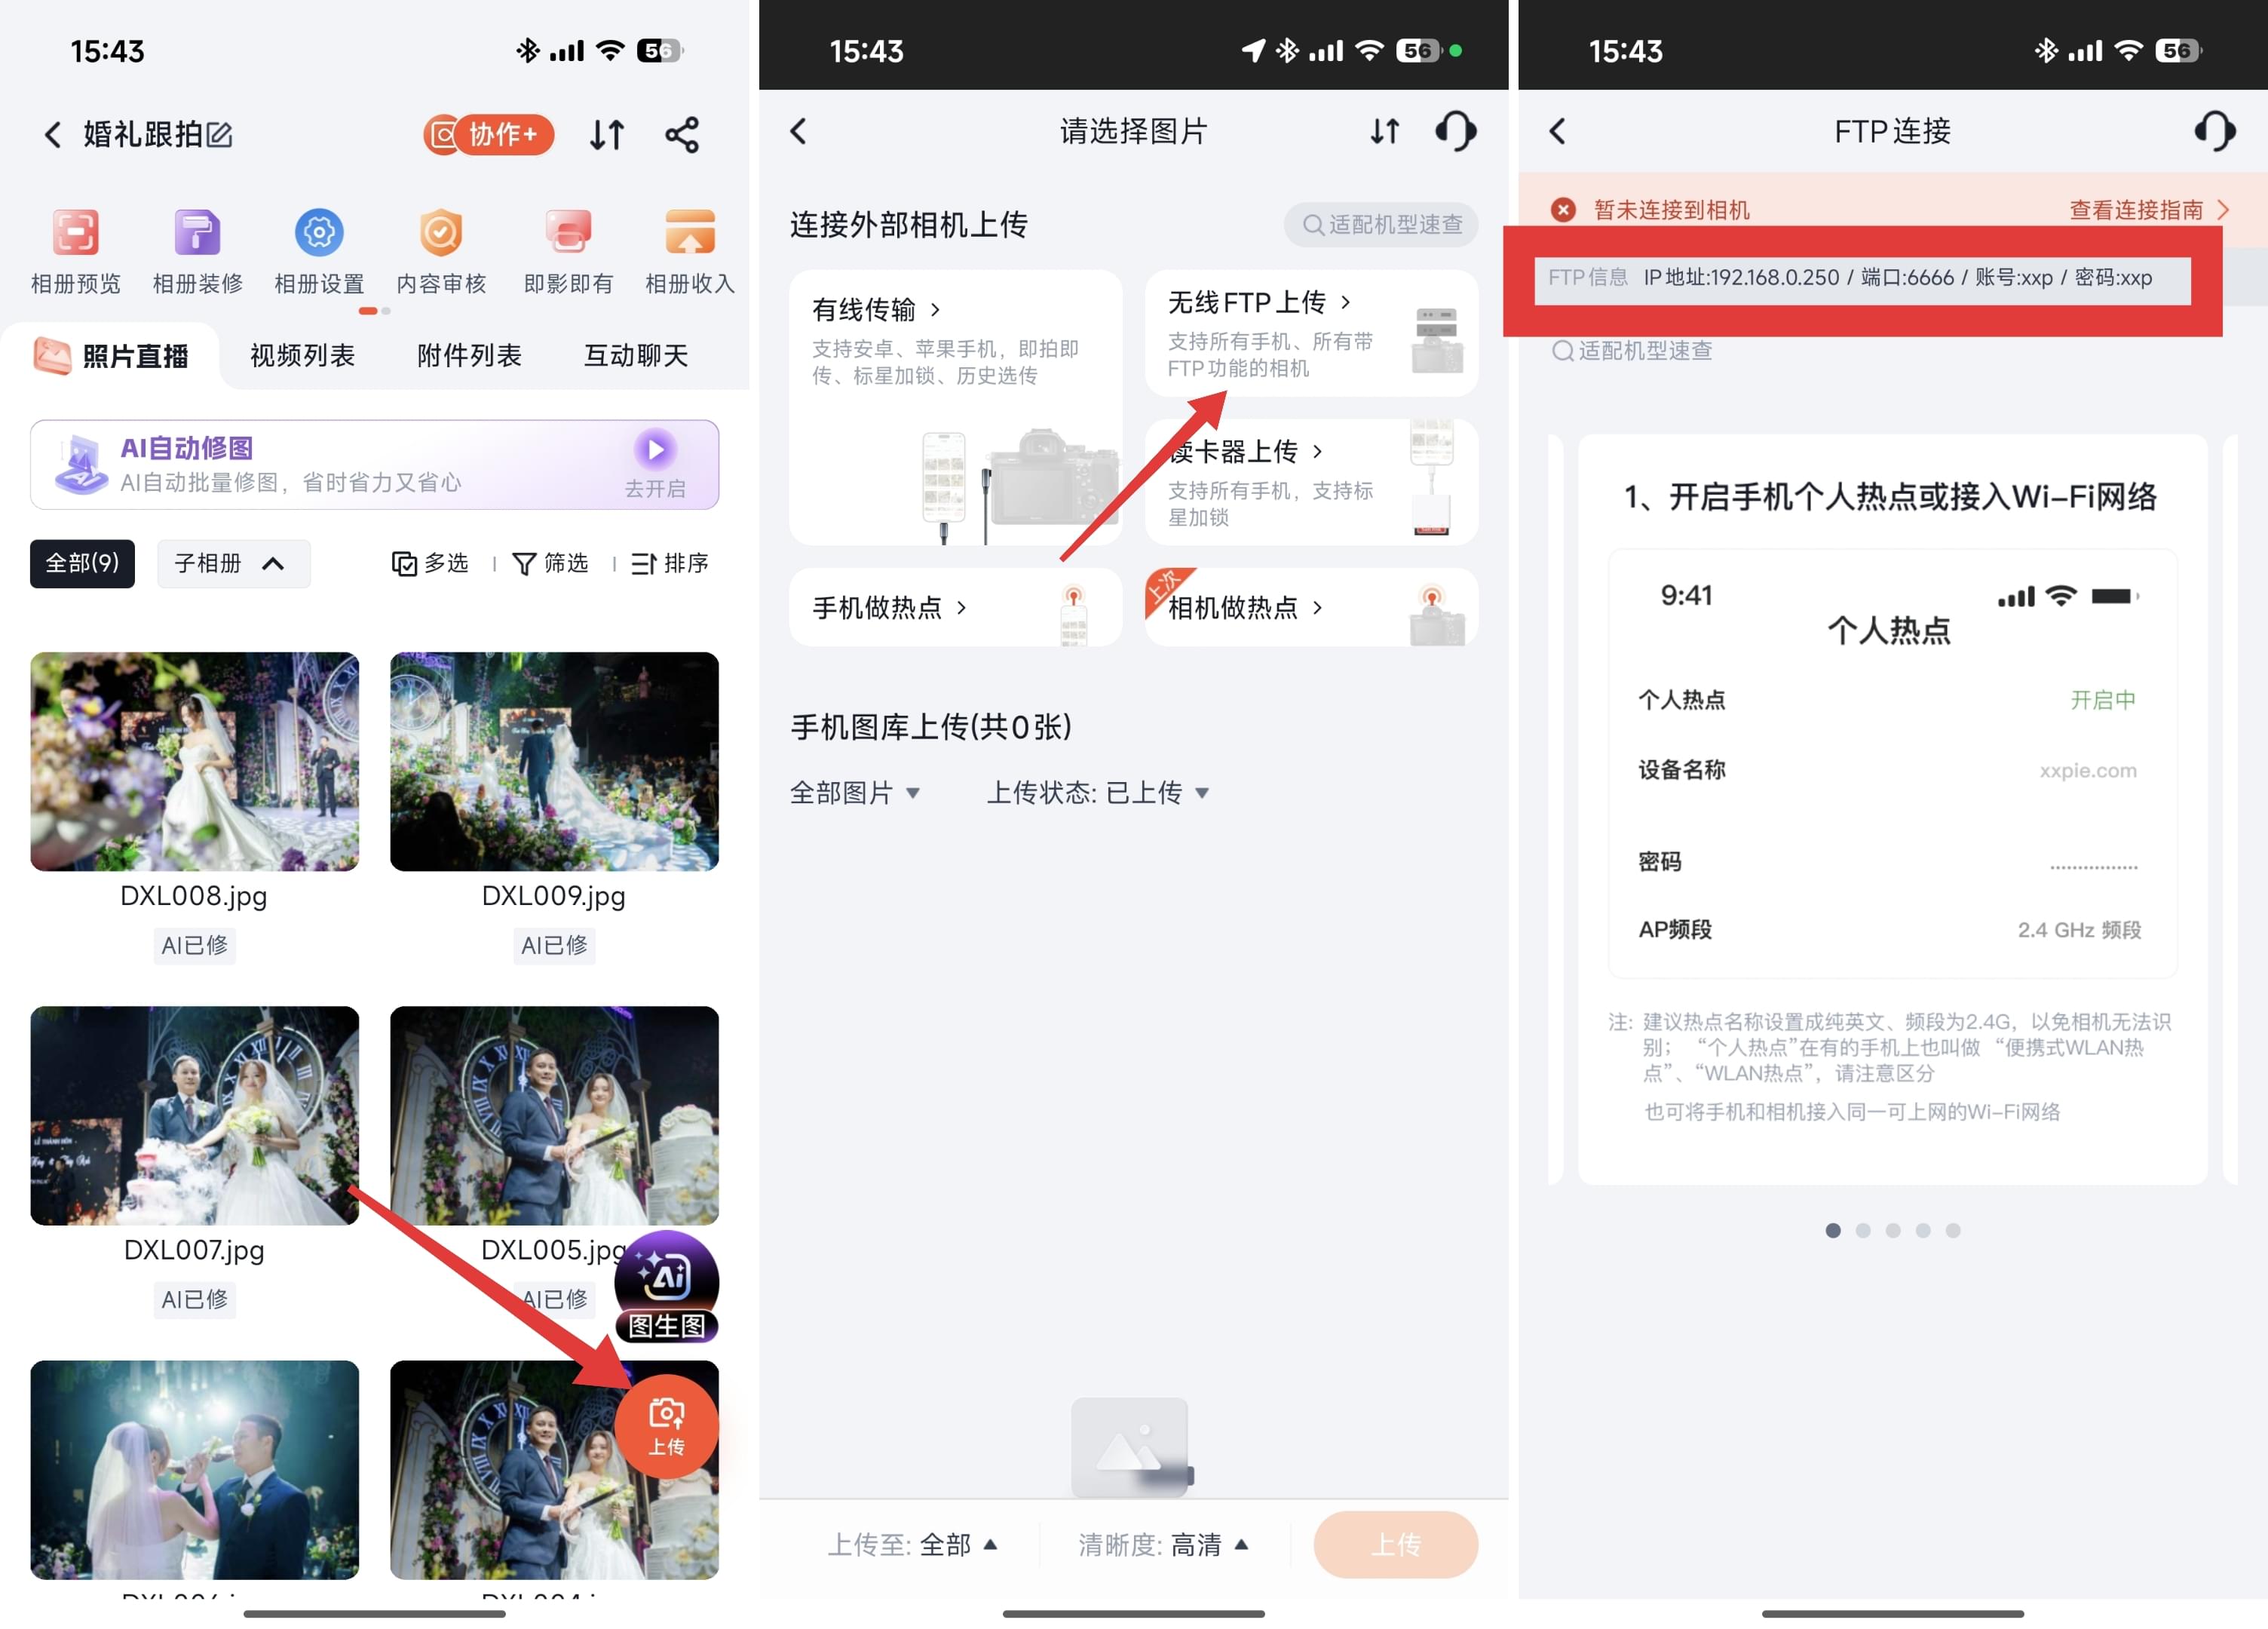
Task: Expand 上传状态: 已上传 dropdown
Action: click(x=1098, y=793)
